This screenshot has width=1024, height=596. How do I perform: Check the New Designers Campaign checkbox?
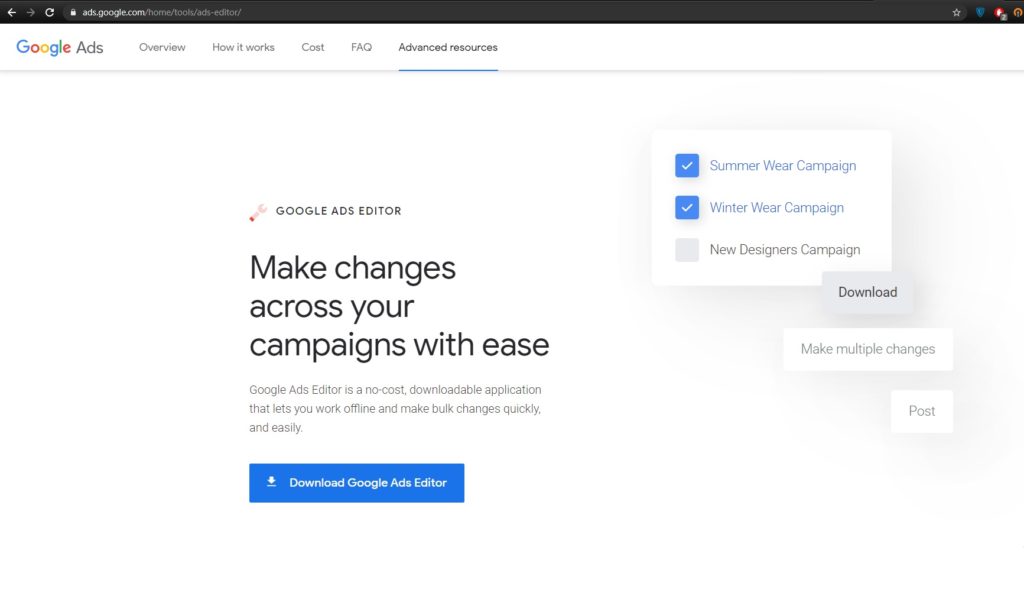tap(687, 249)
